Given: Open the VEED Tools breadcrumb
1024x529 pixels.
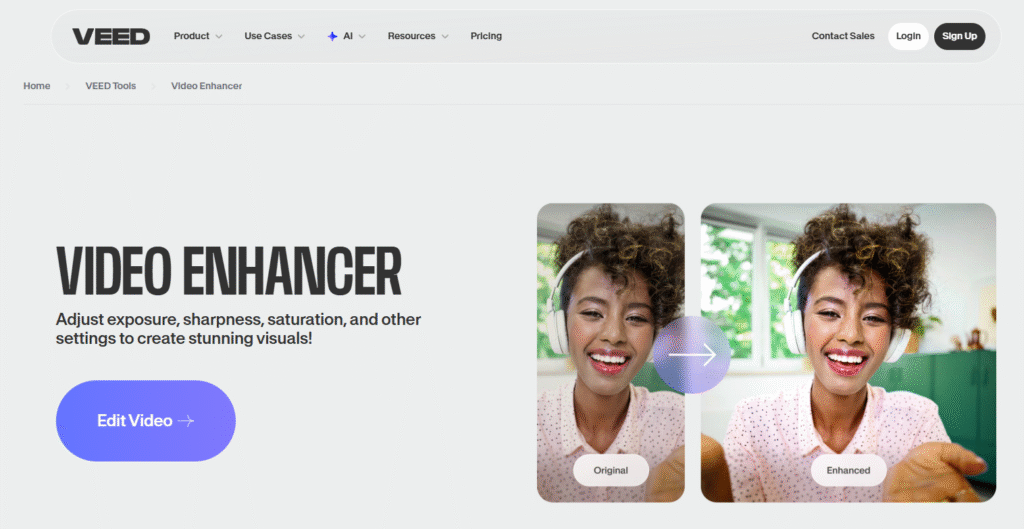Looking at the screenshot, I should (x=110, y=86).
